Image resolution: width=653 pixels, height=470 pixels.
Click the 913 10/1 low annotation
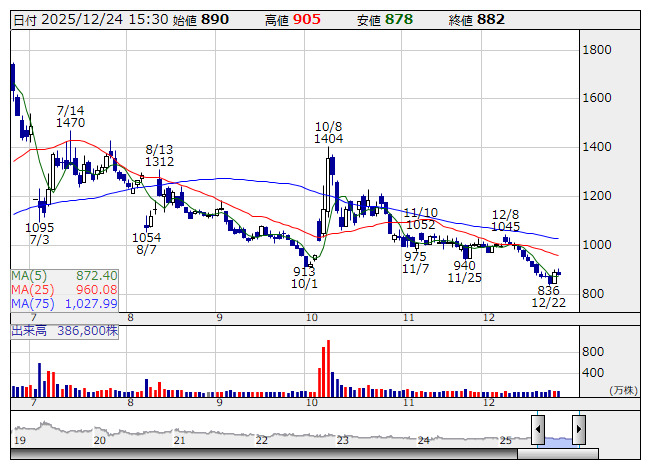[304, 278]
